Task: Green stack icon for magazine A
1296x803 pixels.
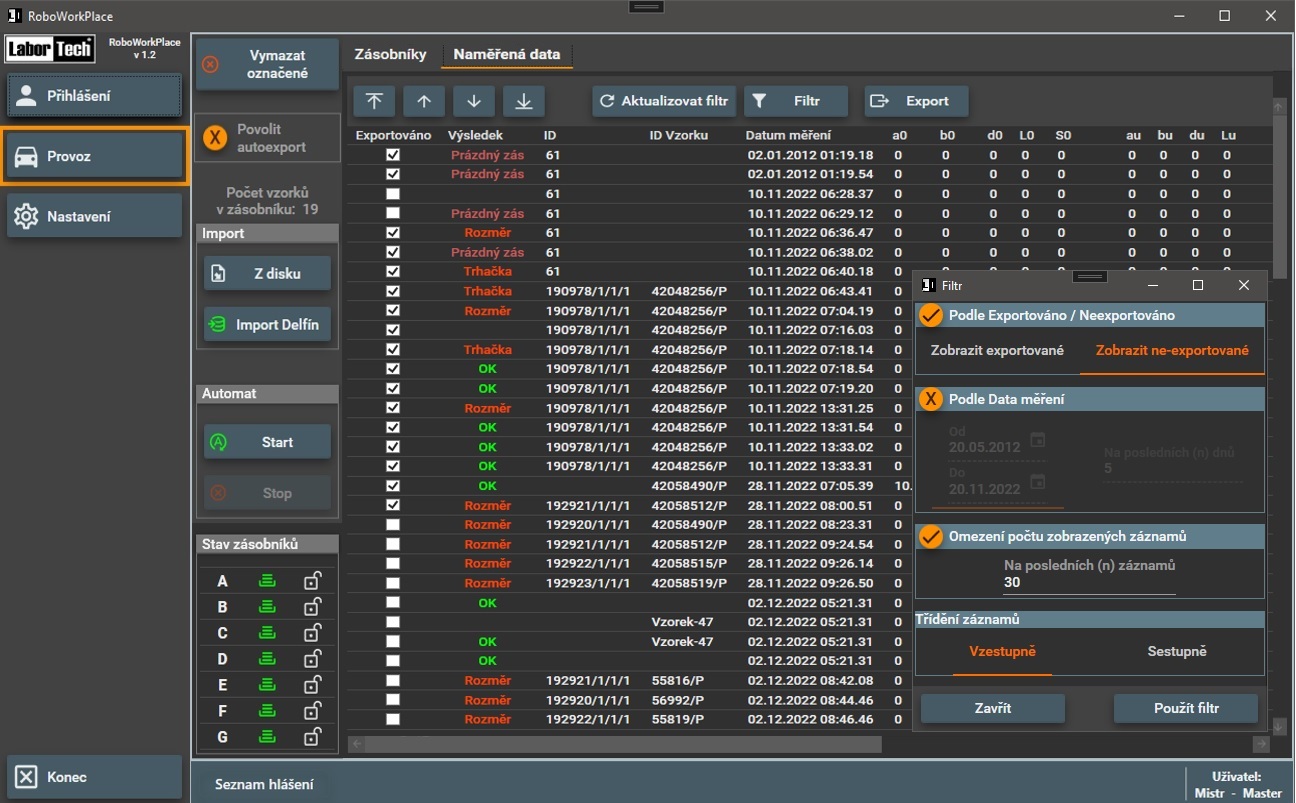Action: click(x=267, y=581)
